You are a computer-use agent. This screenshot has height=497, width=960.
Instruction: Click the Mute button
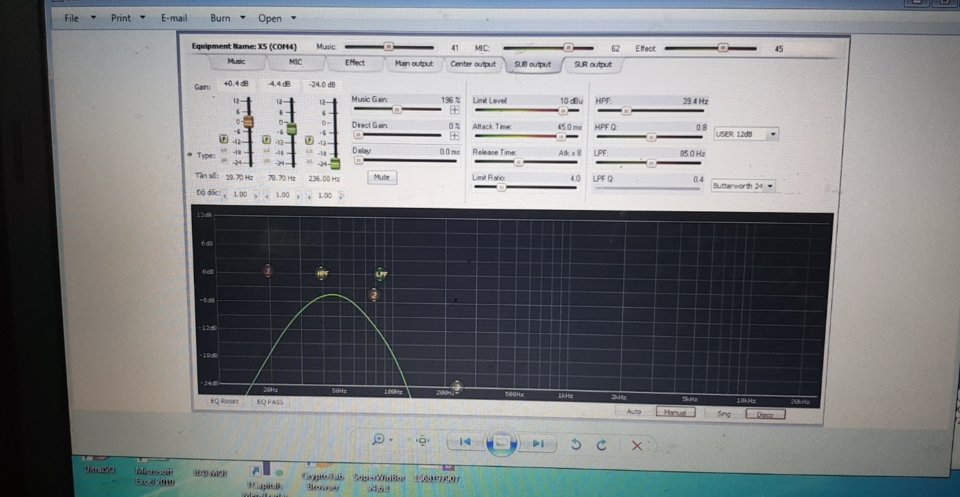[382, 177]
